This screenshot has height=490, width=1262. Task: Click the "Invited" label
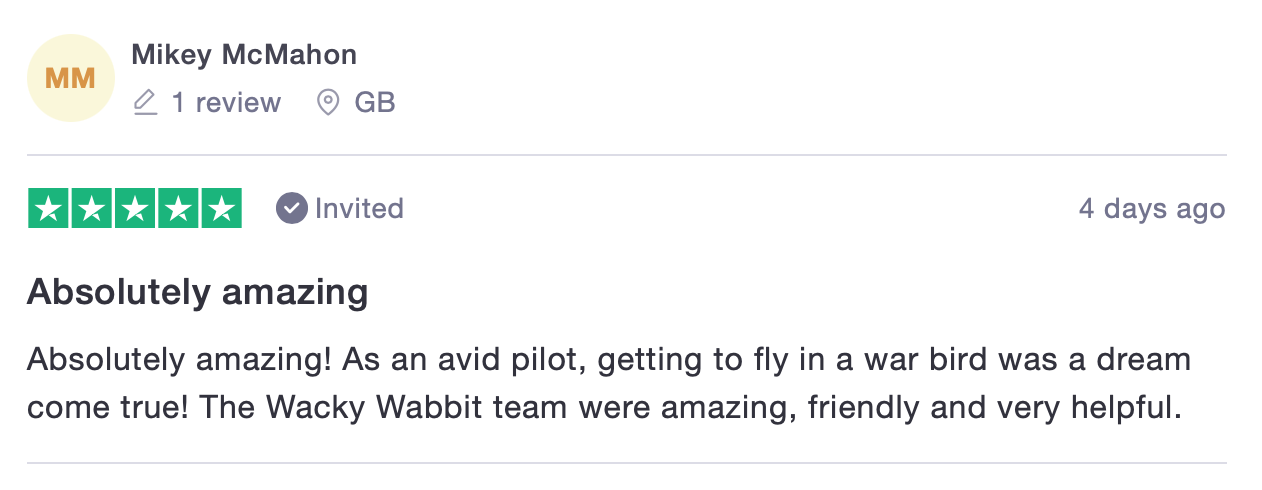point(359,208)
